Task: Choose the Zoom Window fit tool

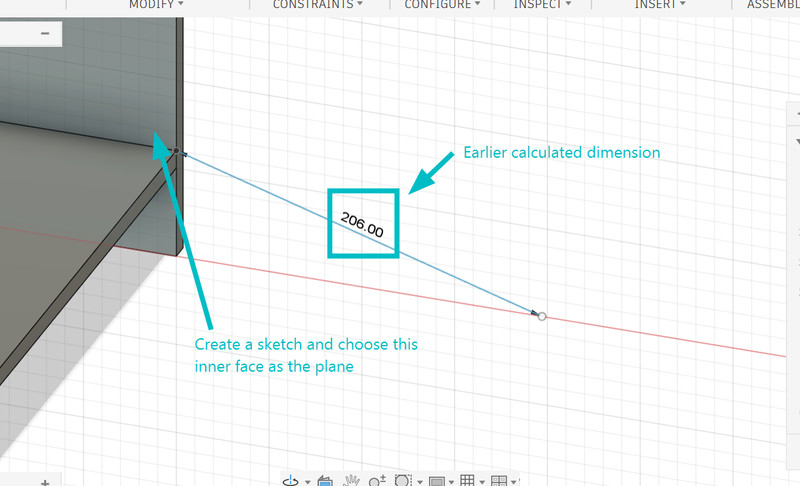Action: pos(403,481)
